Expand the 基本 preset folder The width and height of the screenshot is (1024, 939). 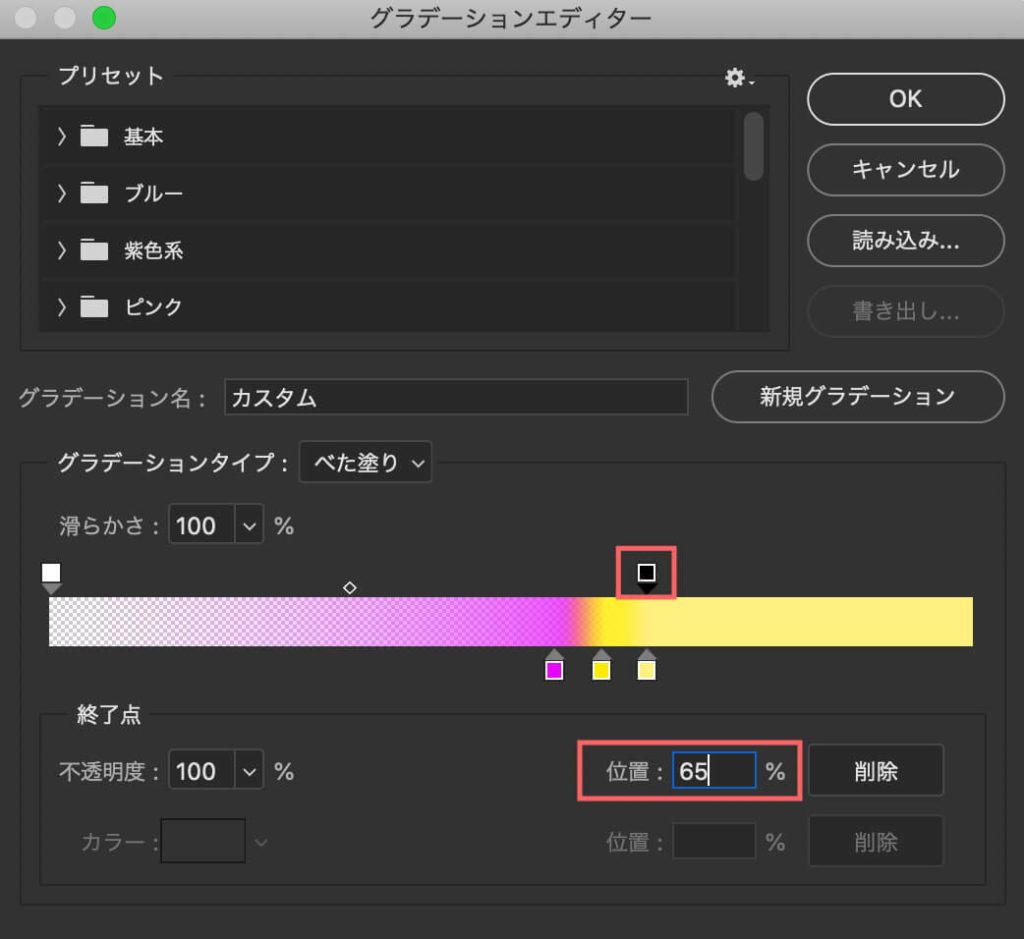[x=61, y=136]
